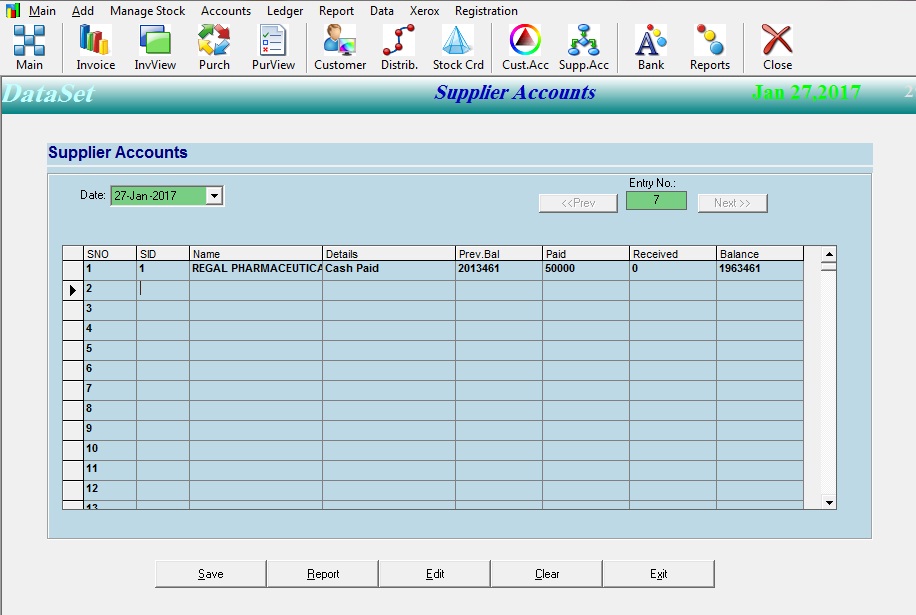916x615 pixels.
Task: Click the Paid cell in row 2
Action: point(586,289)
